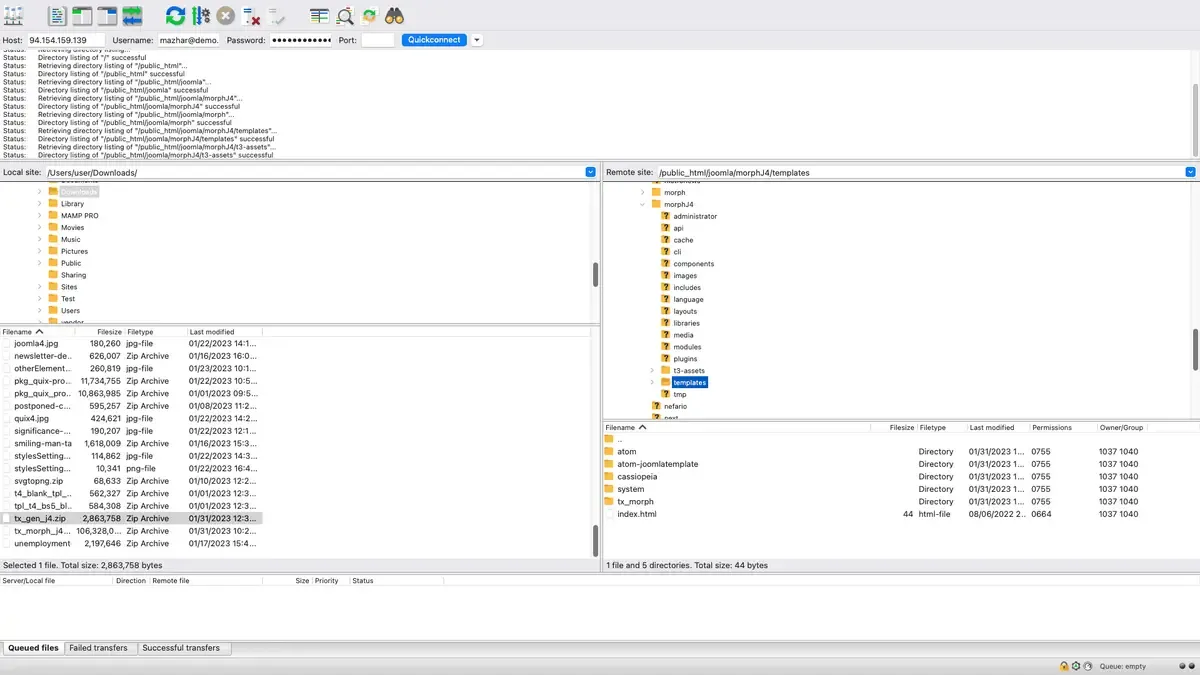Click the Username input field
The width and height of the screenshot is (1200, 675).
point(189,40)
